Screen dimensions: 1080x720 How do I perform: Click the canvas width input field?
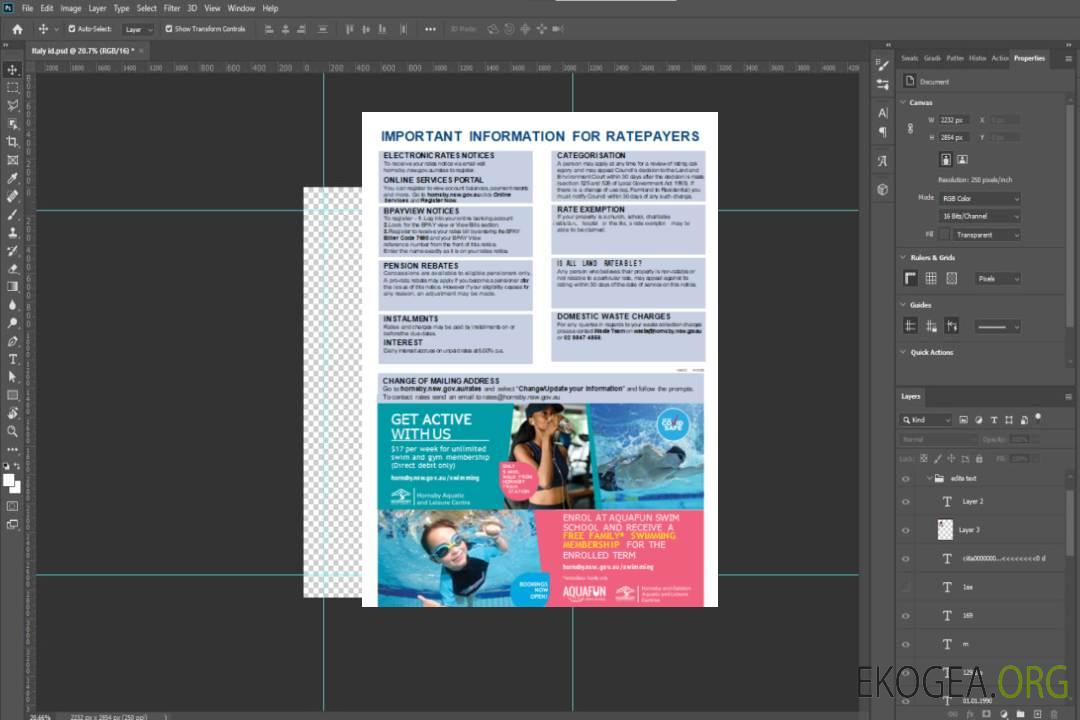tap(954, 120)
